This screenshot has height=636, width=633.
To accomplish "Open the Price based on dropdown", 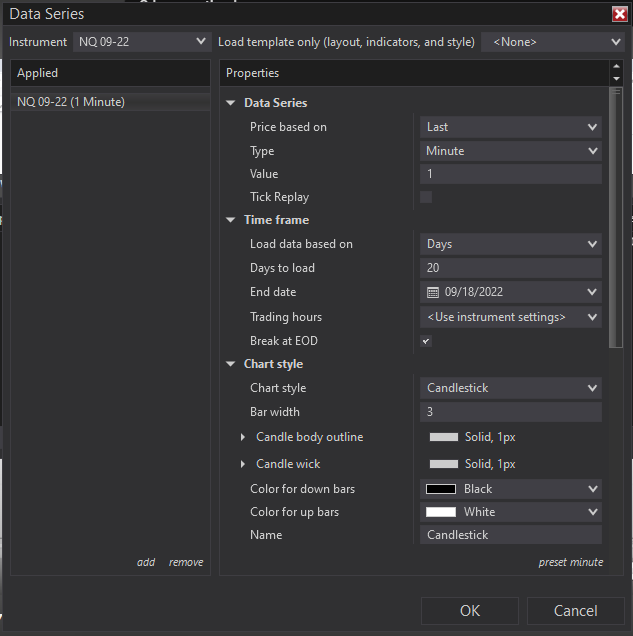I will (x=510, y=127).
